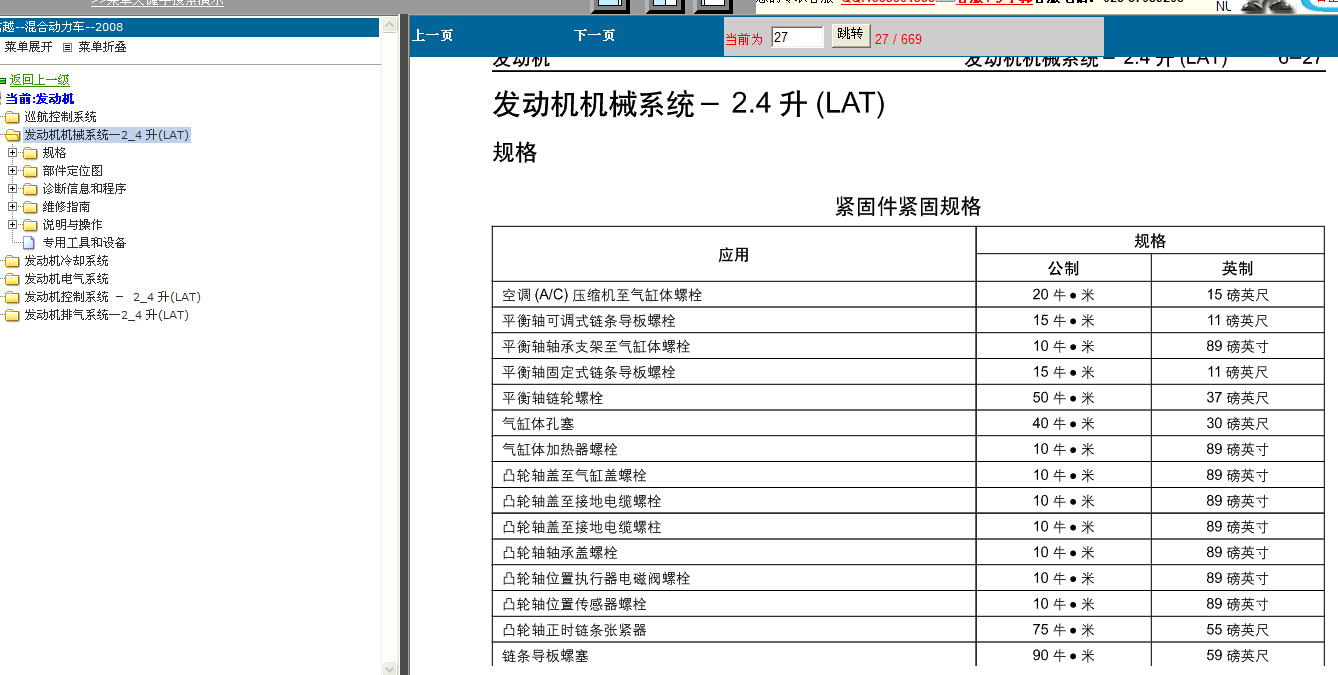This screenshot has height=675, width=1338.
Task: Click row 凸轮轴位置传感器螺栓
Action: tap(908, 604)
